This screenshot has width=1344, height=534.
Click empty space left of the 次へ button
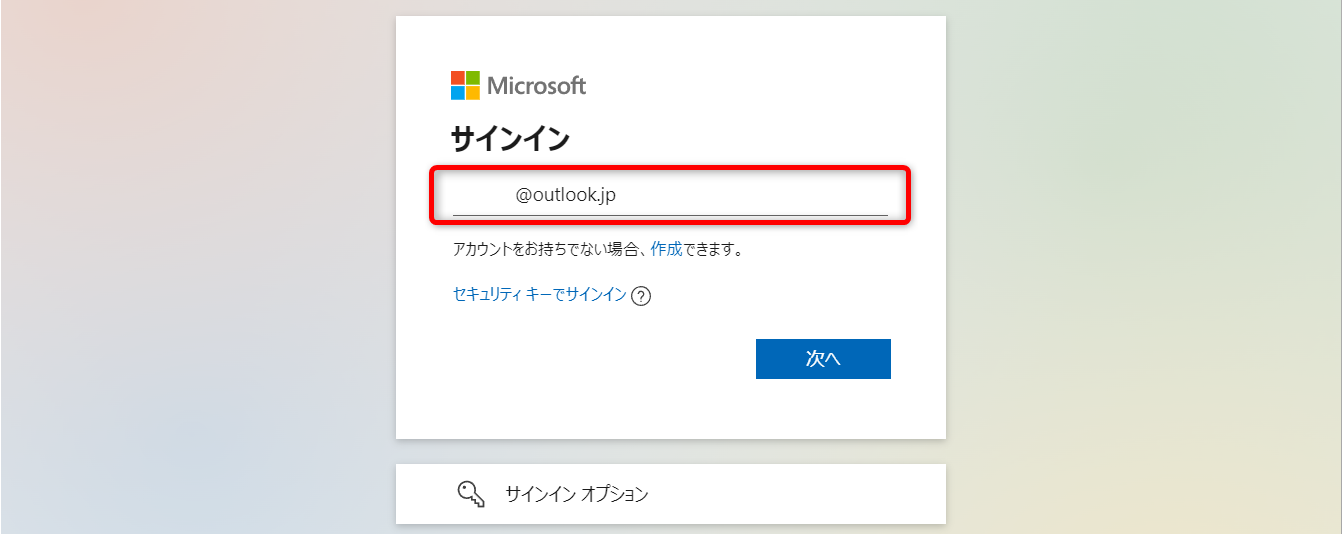(x=600, y=359)
